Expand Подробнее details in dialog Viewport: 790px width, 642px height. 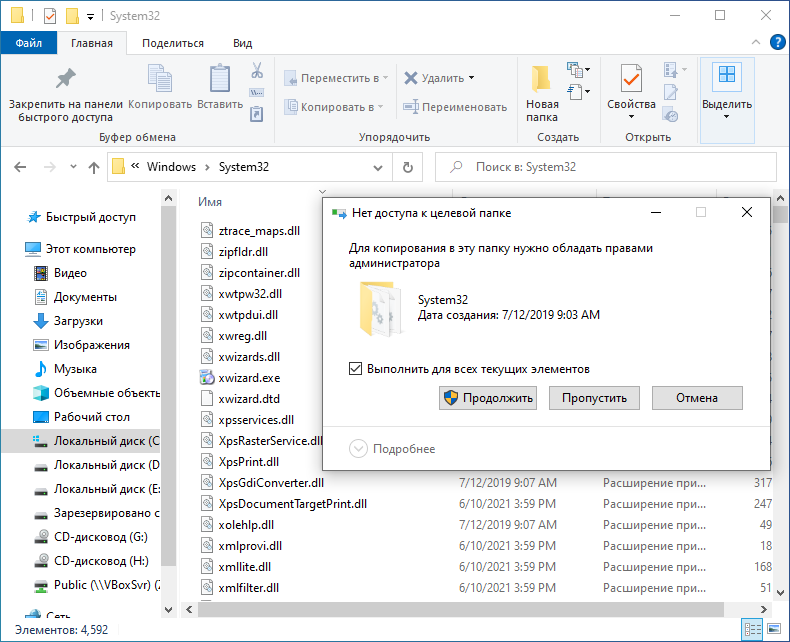click(x=392, y=448)
